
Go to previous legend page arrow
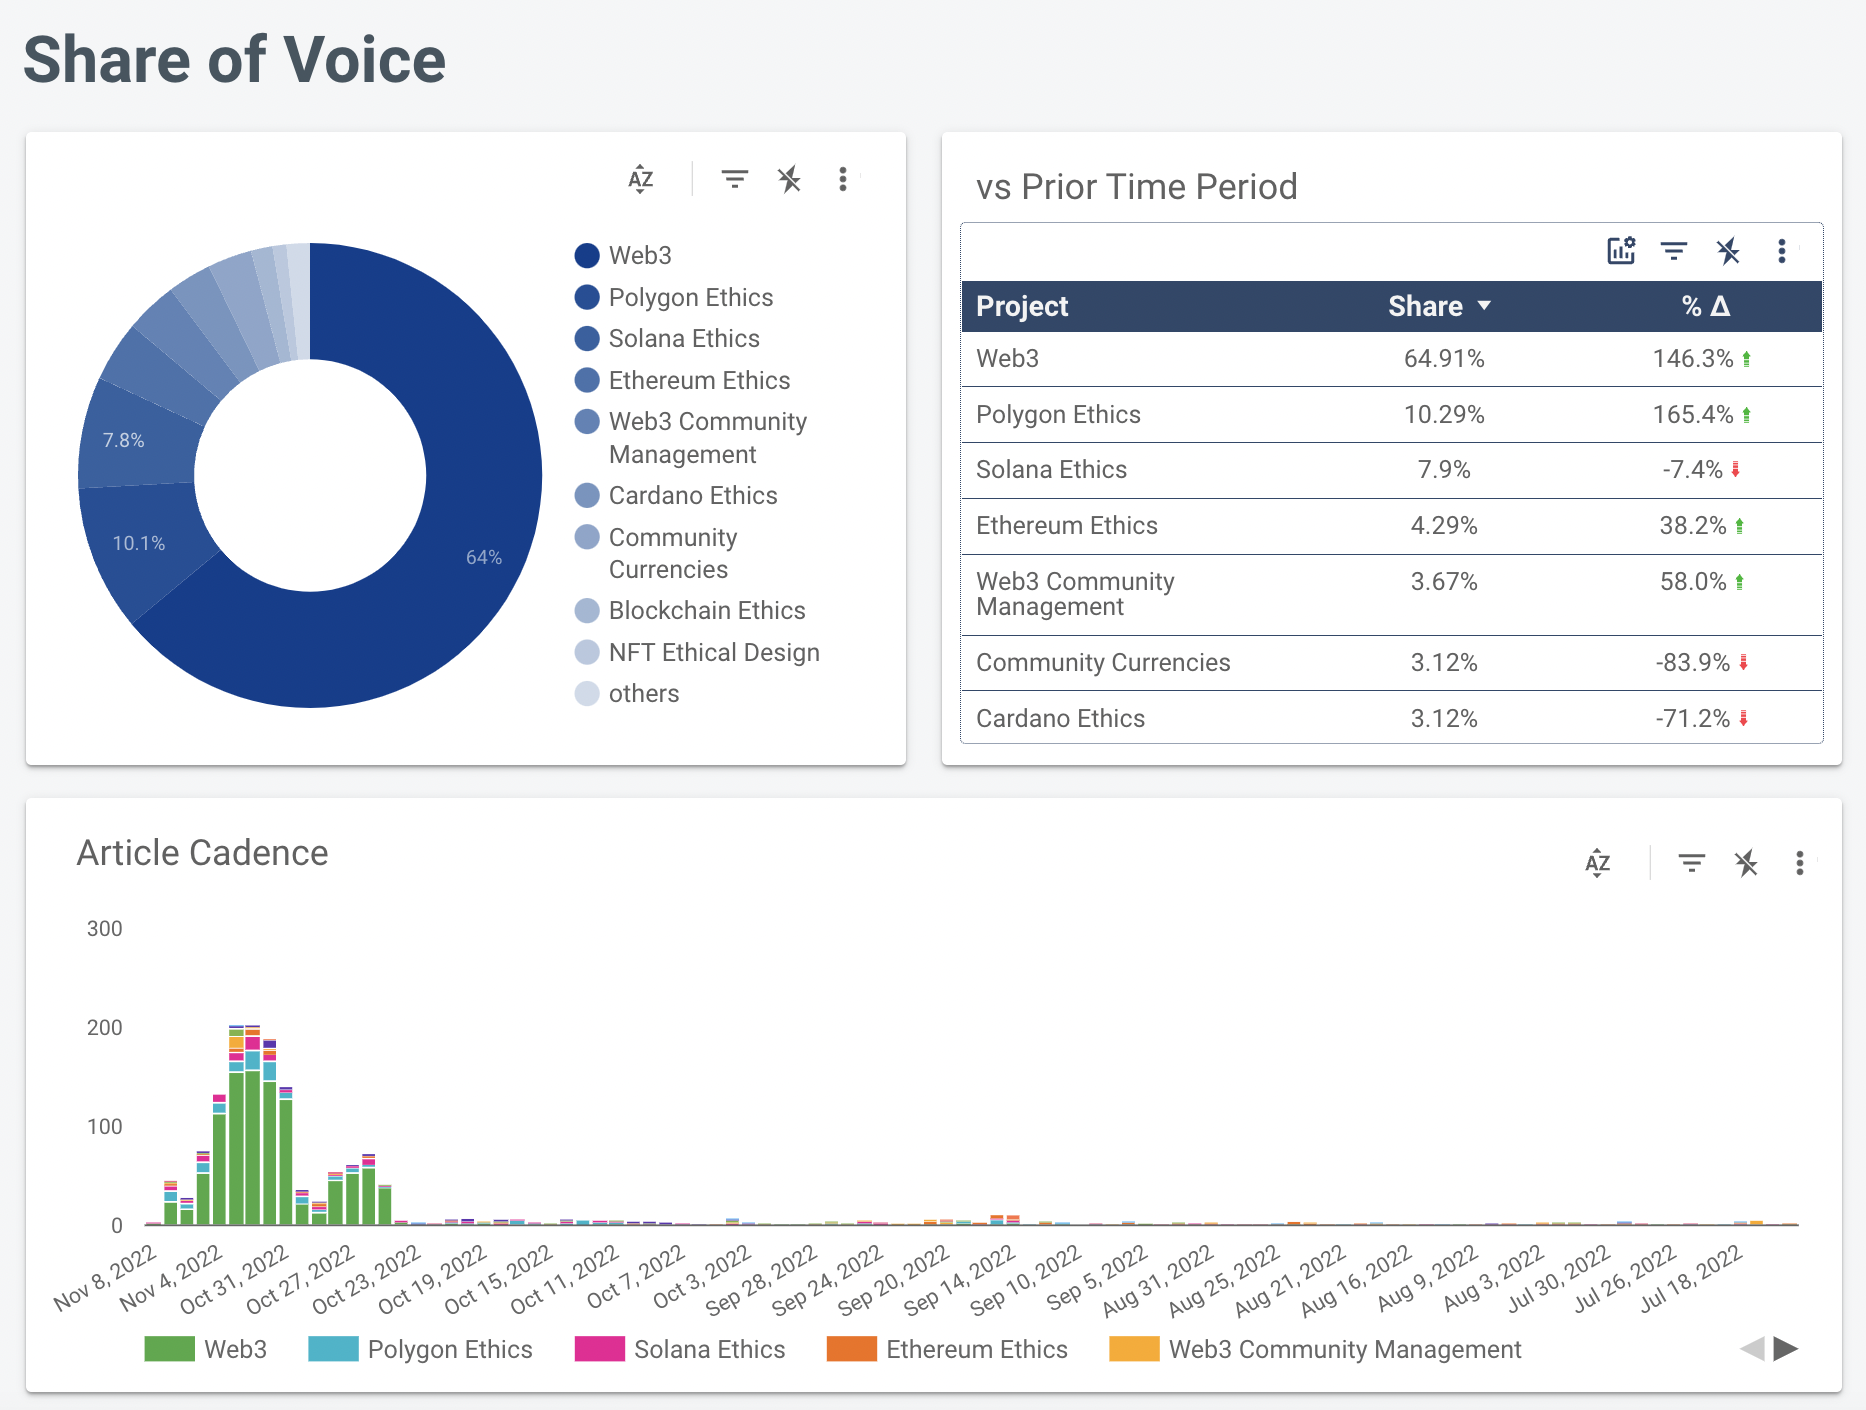(x=1752, y=1349)
